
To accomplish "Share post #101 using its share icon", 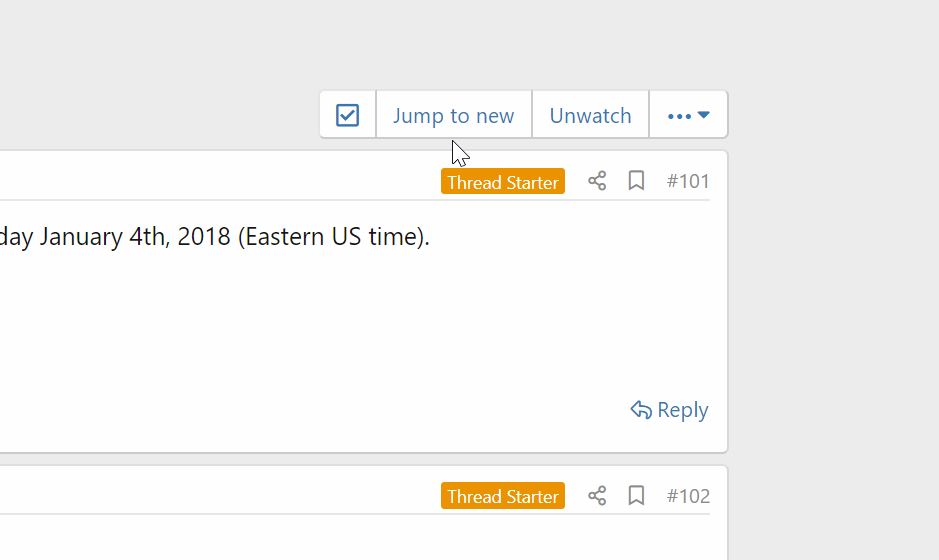I will (x=597, y=181).
